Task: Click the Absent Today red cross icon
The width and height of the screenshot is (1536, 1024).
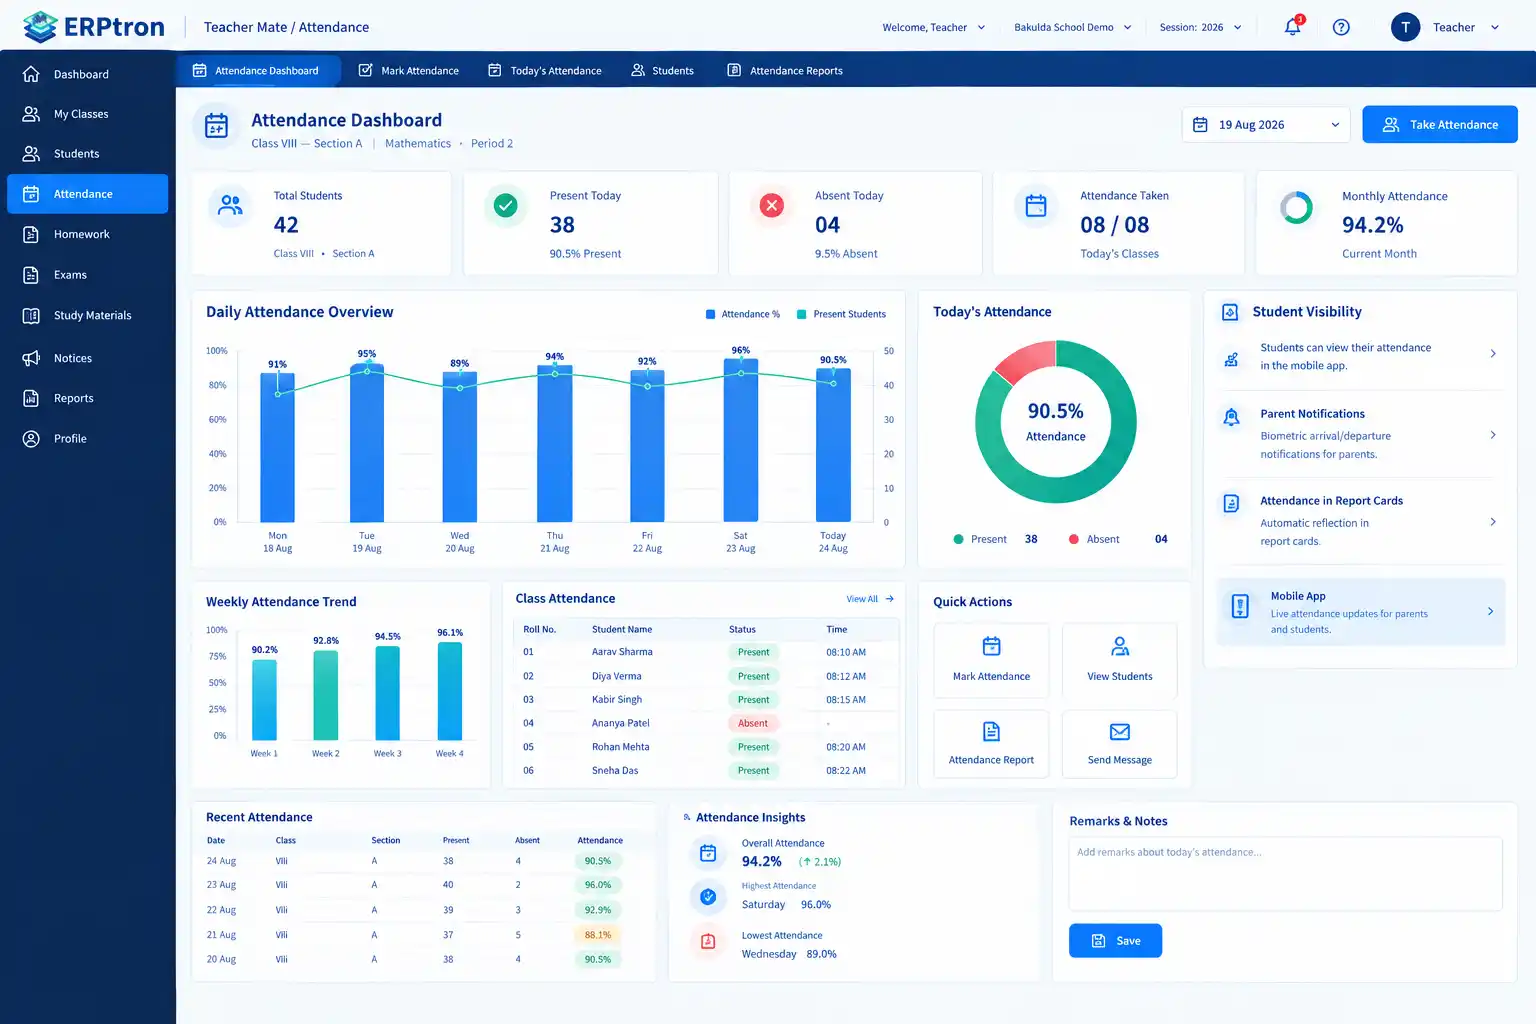Action: (771, 205)
